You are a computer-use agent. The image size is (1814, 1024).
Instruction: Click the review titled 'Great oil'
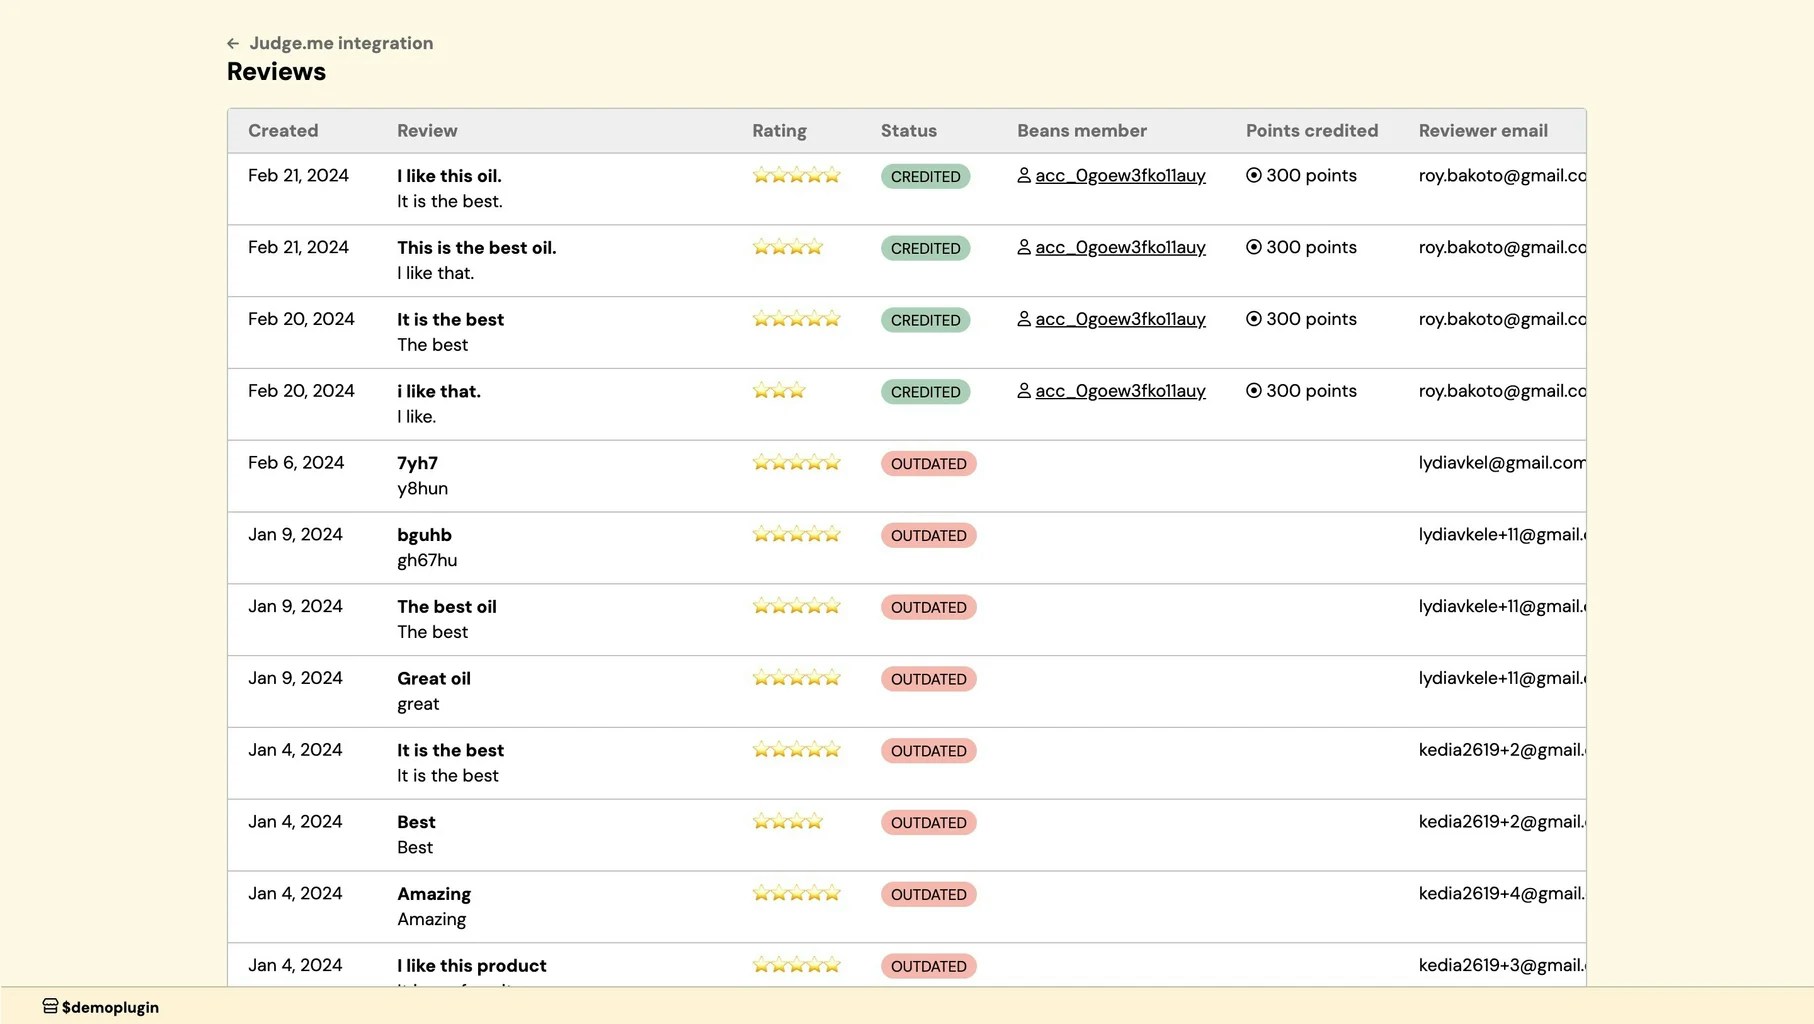coord(433,678)
